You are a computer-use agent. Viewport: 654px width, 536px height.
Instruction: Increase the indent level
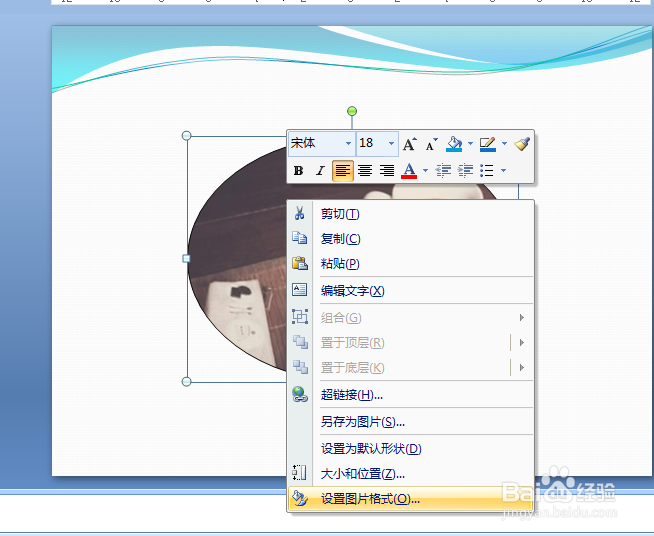click(x=465, y=171)
